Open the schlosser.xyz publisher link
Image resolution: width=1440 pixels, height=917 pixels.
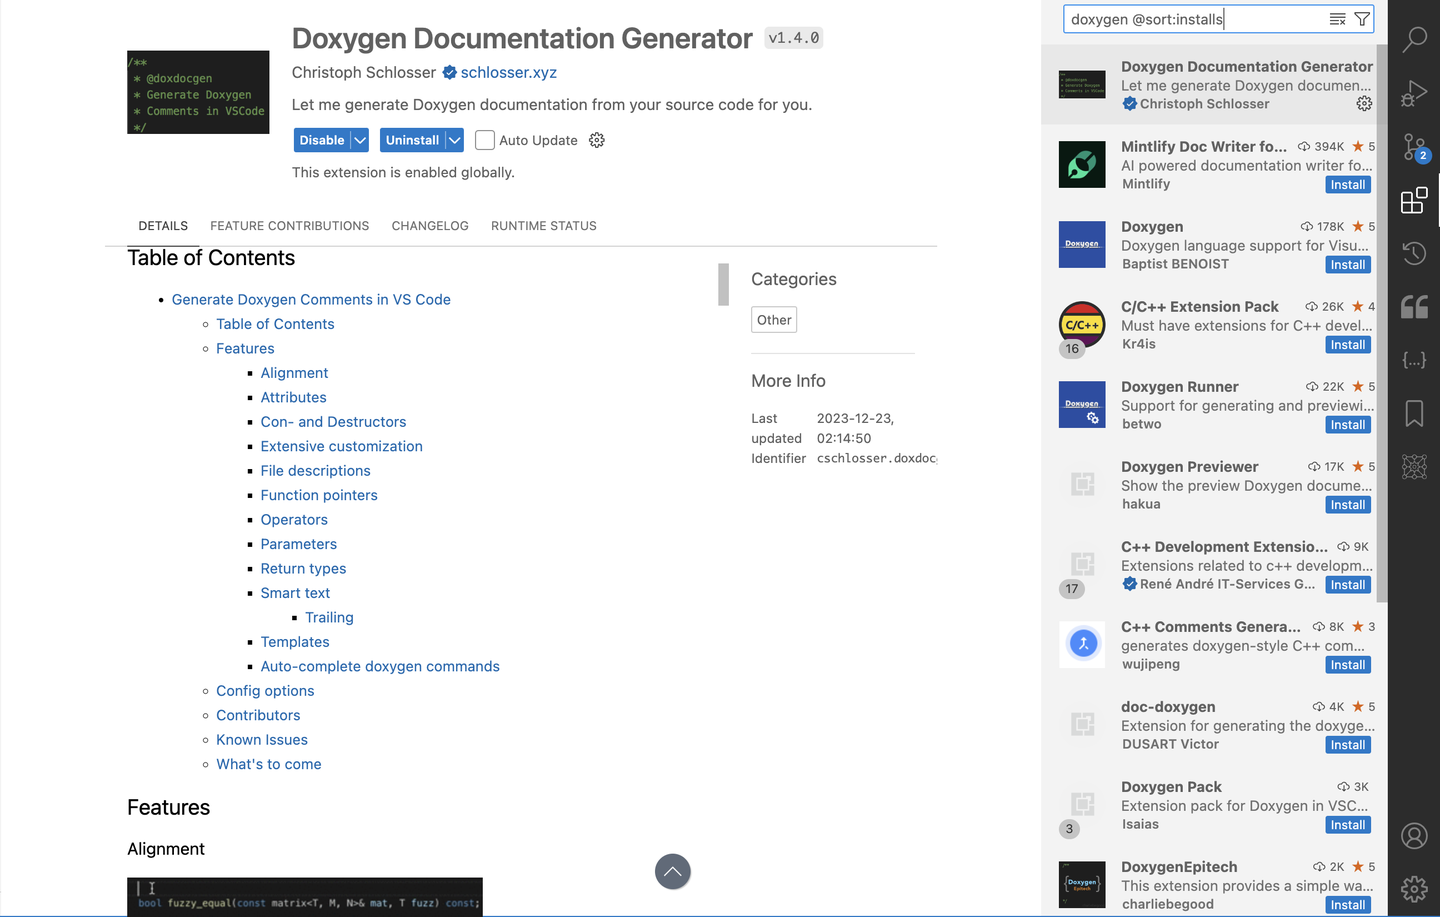[x=507, y=72]
